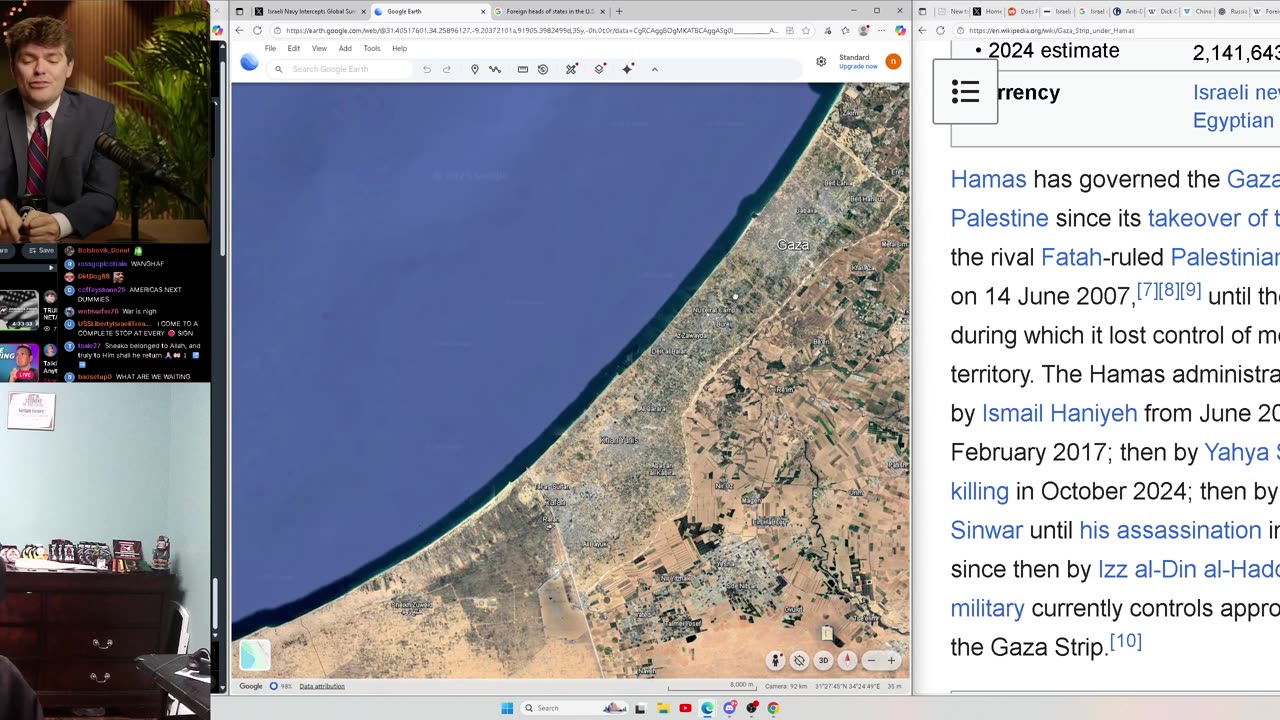This screenshot has width=1280, height=720.
Task: Select the Khan Yunis map label
Action: tap(618, 440)
